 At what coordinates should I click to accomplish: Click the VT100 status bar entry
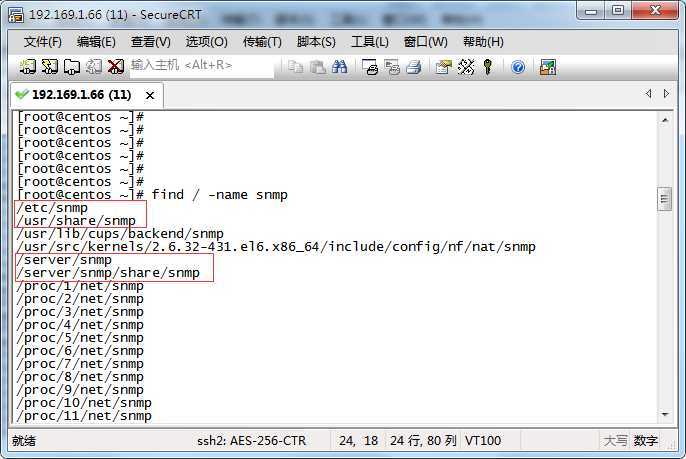(x=483, y=440)
